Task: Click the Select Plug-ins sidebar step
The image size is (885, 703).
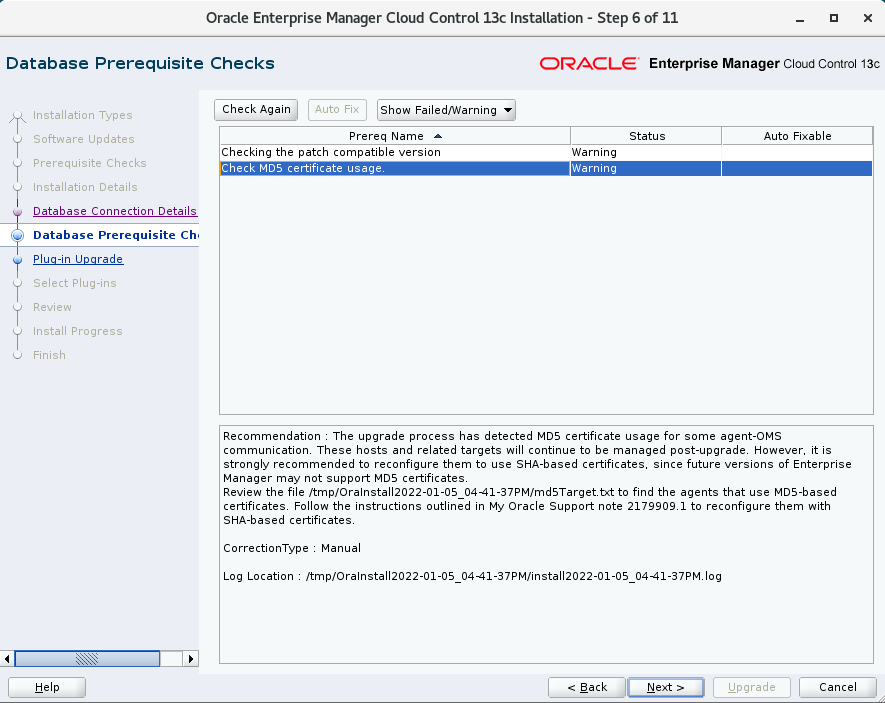Action: [75, 283]
